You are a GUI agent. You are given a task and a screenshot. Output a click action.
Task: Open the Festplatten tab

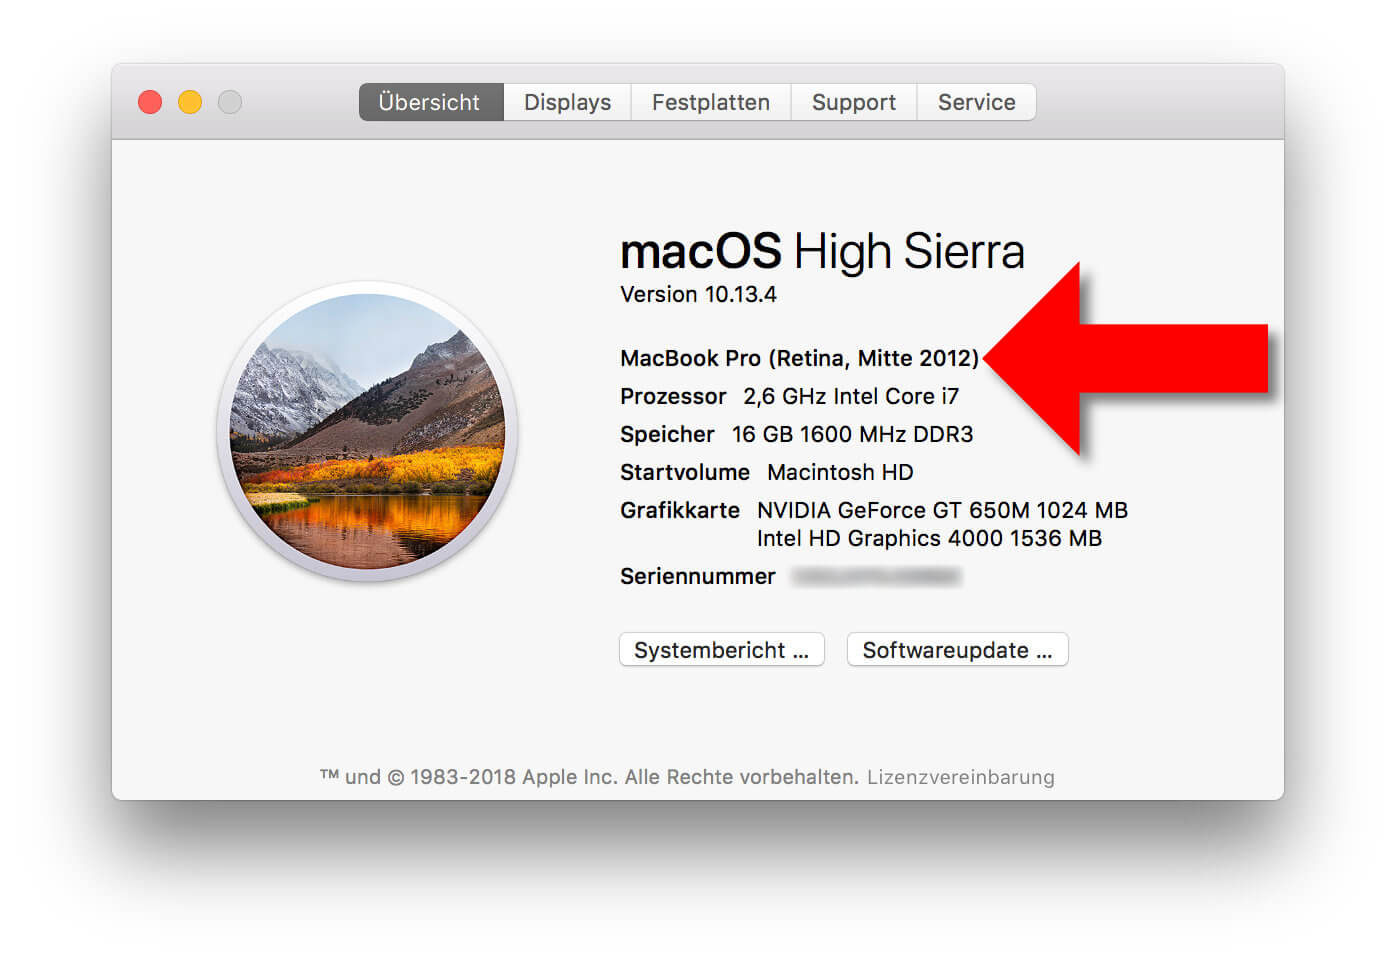tap(711, 102)
